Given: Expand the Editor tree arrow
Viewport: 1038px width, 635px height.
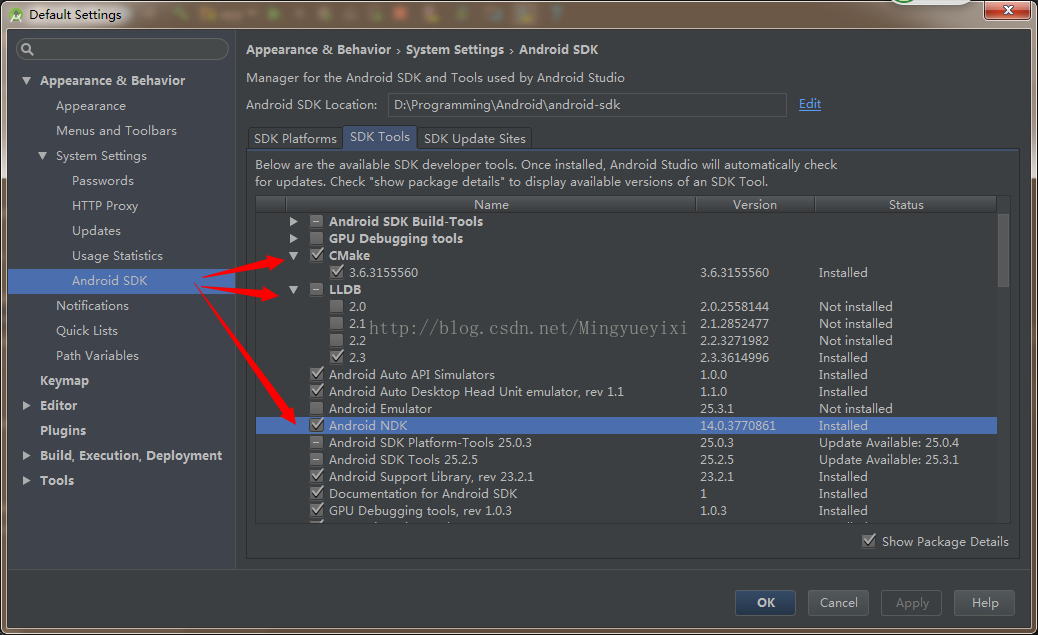Looking at the screenshot, I should 26,405.
